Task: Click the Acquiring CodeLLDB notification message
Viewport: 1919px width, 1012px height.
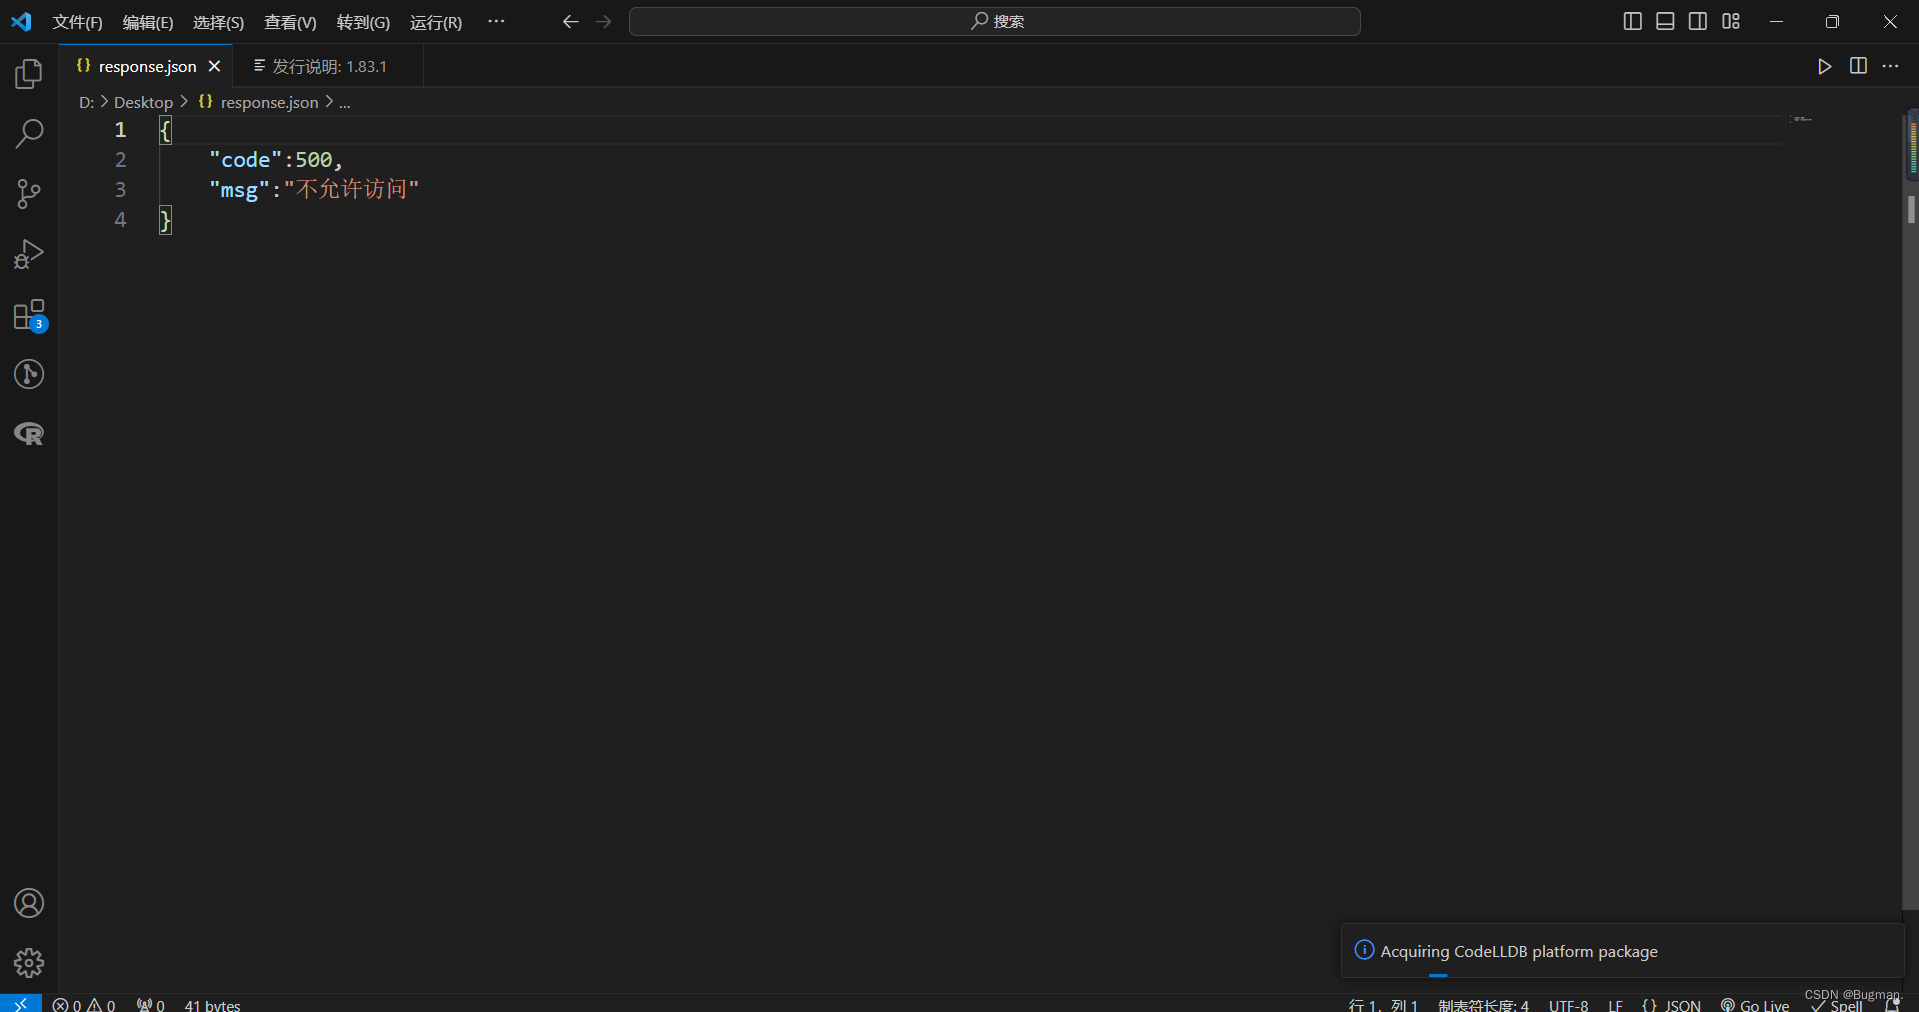Action: (x=1519, y=951)
